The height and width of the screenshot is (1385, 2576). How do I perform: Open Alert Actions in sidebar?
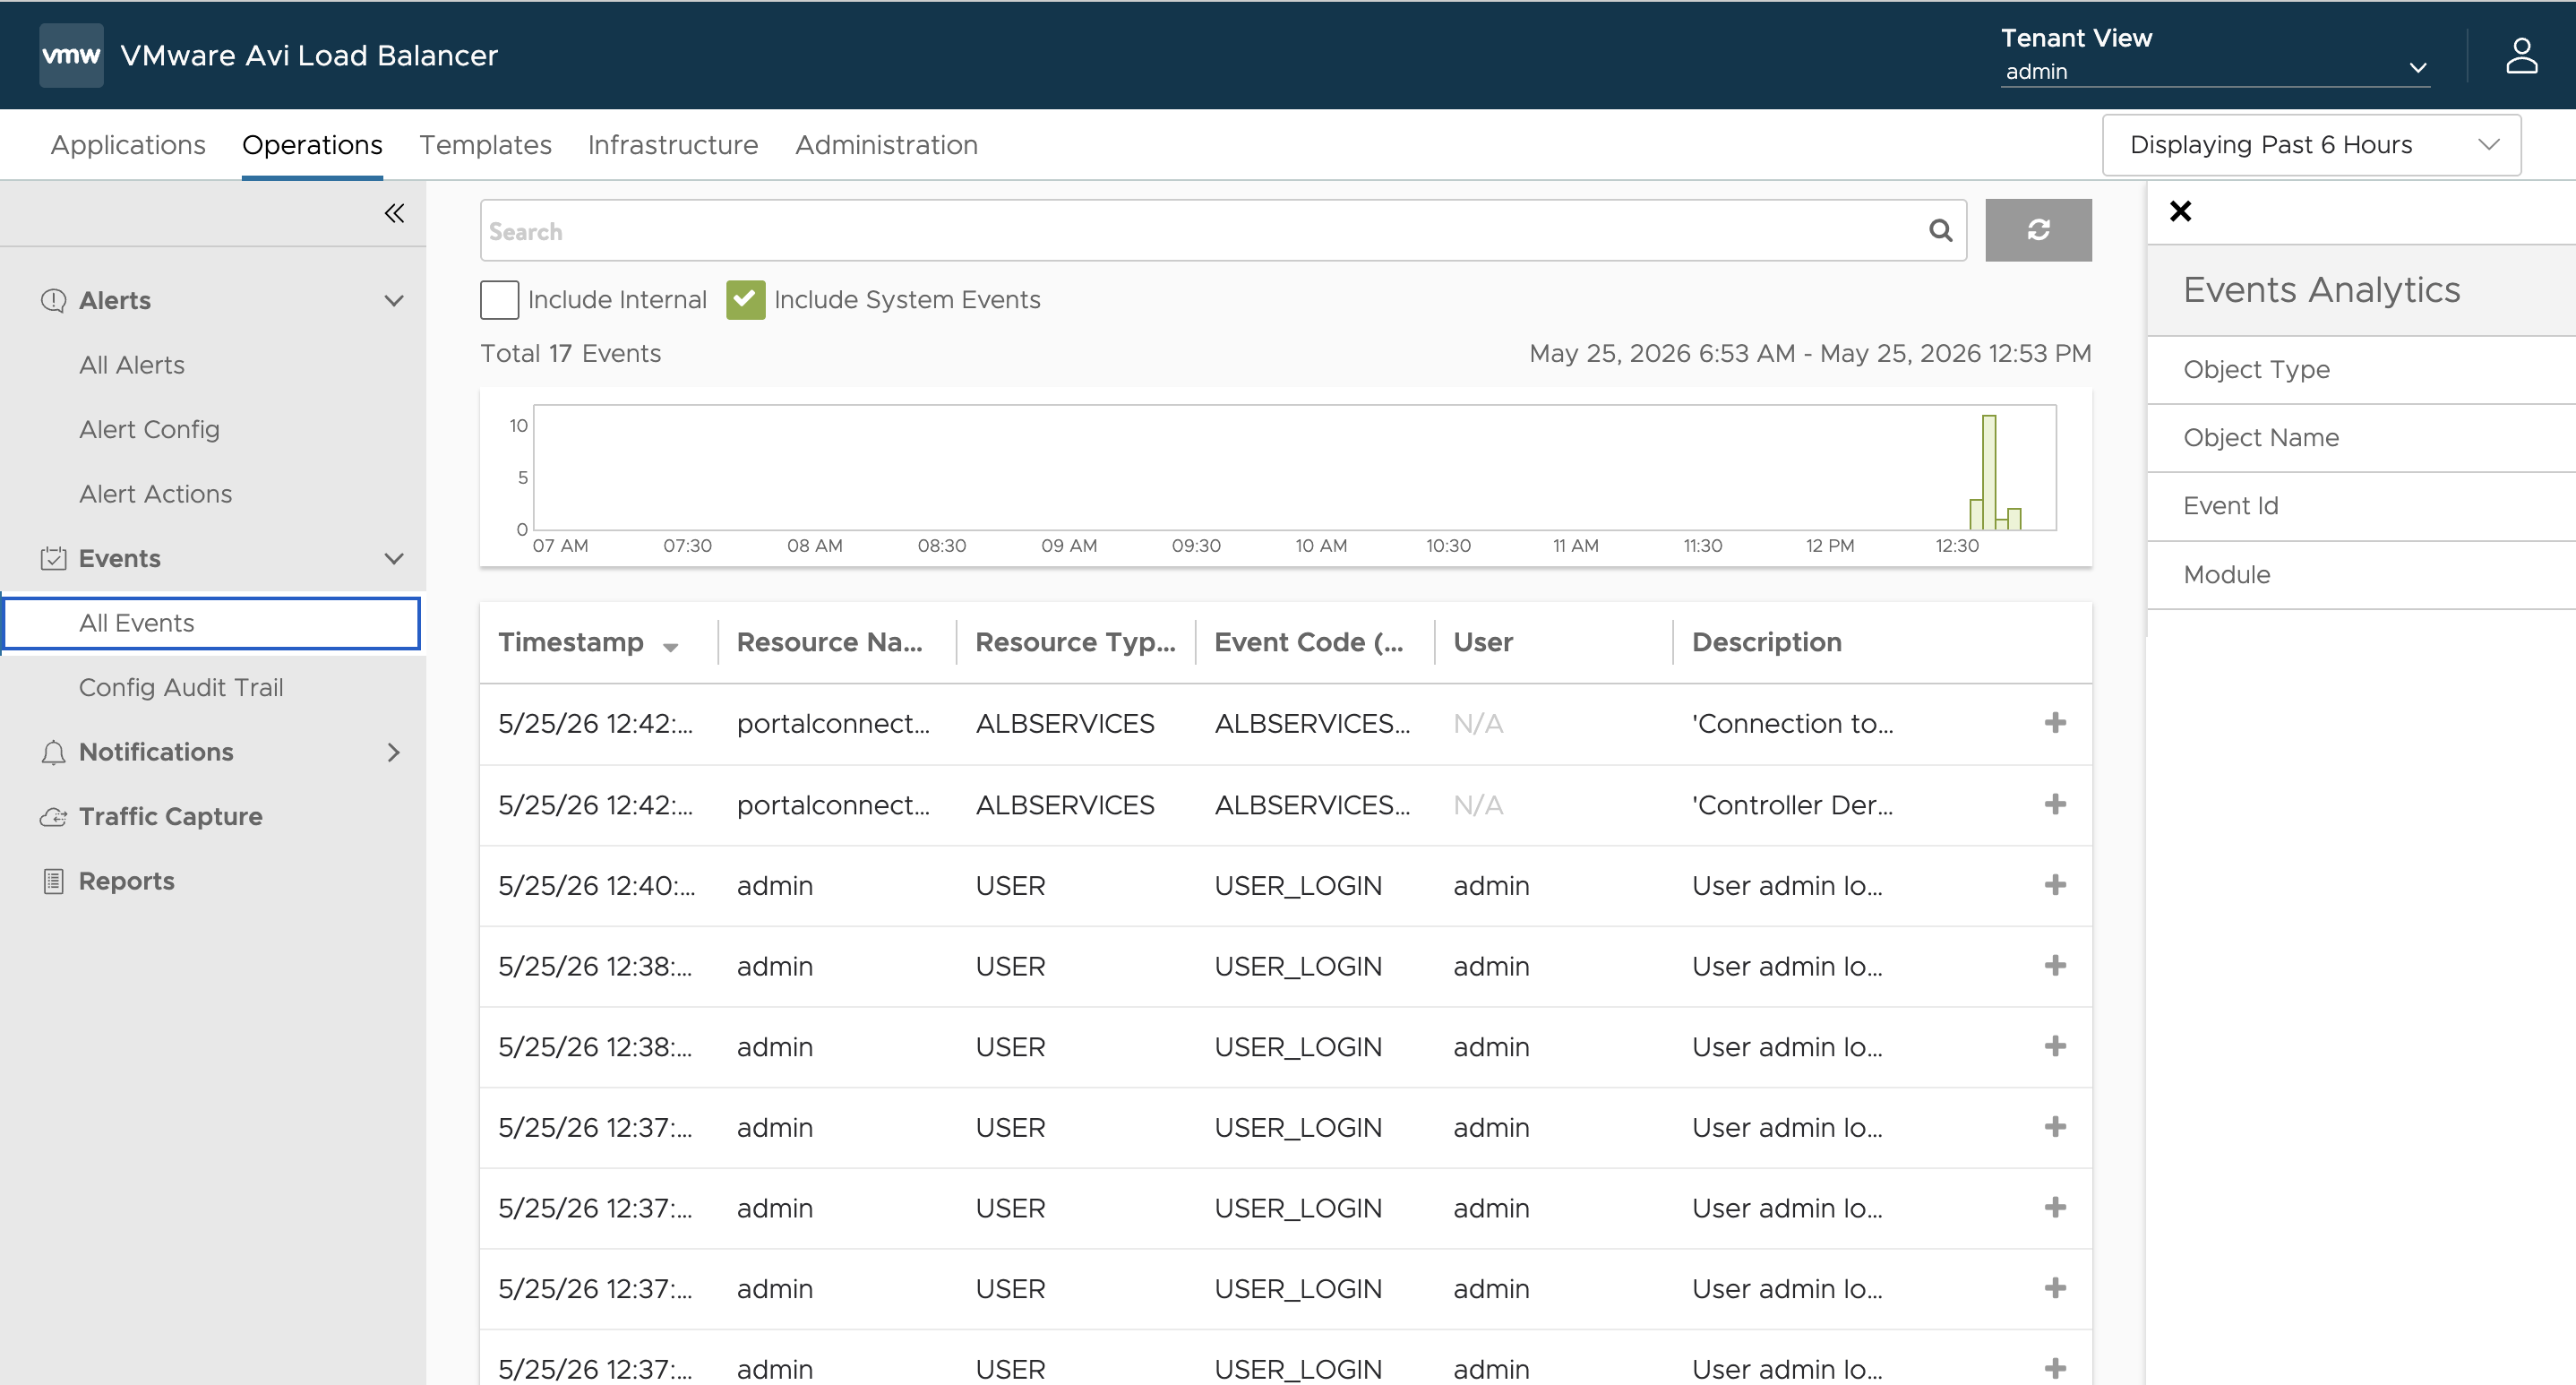155,494
